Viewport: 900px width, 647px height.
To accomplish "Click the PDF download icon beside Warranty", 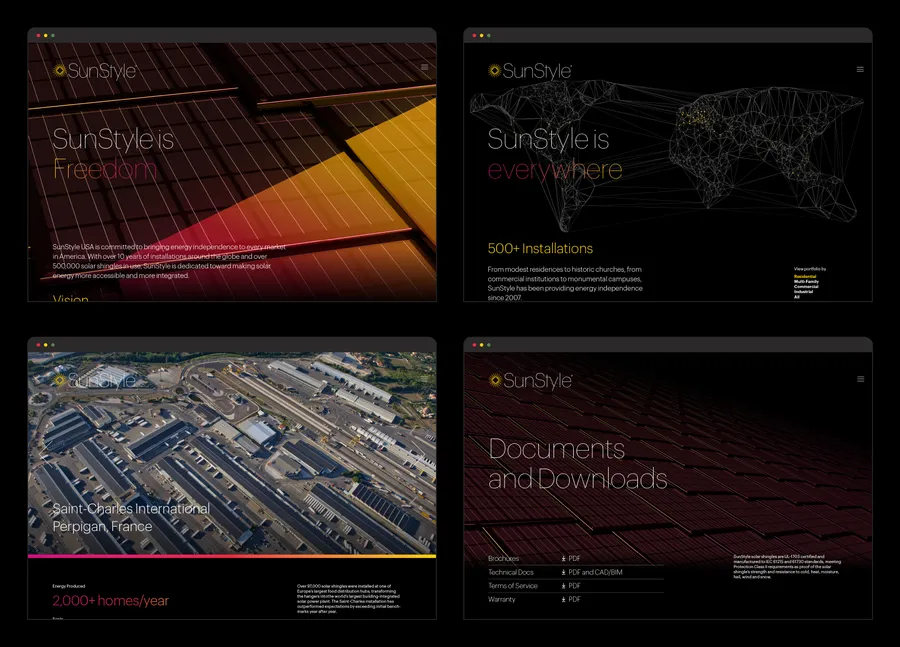I will click(563, 599).
